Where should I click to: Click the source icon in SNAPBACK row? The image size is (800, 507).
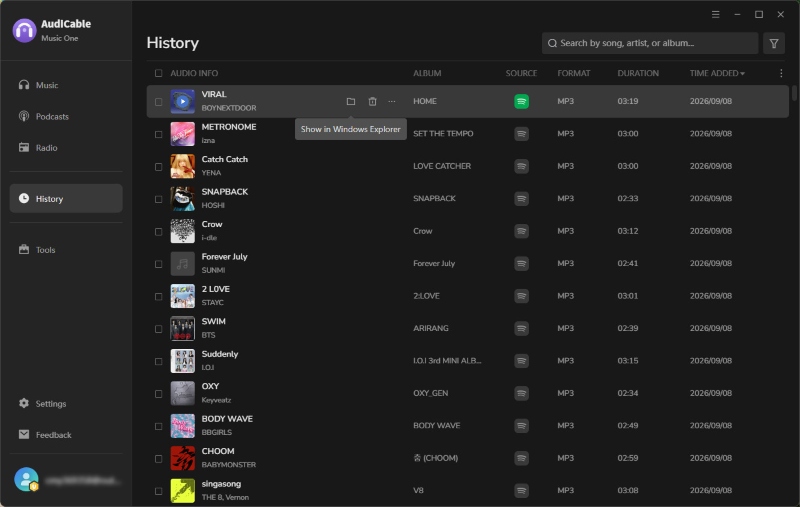tap(521, 199)
